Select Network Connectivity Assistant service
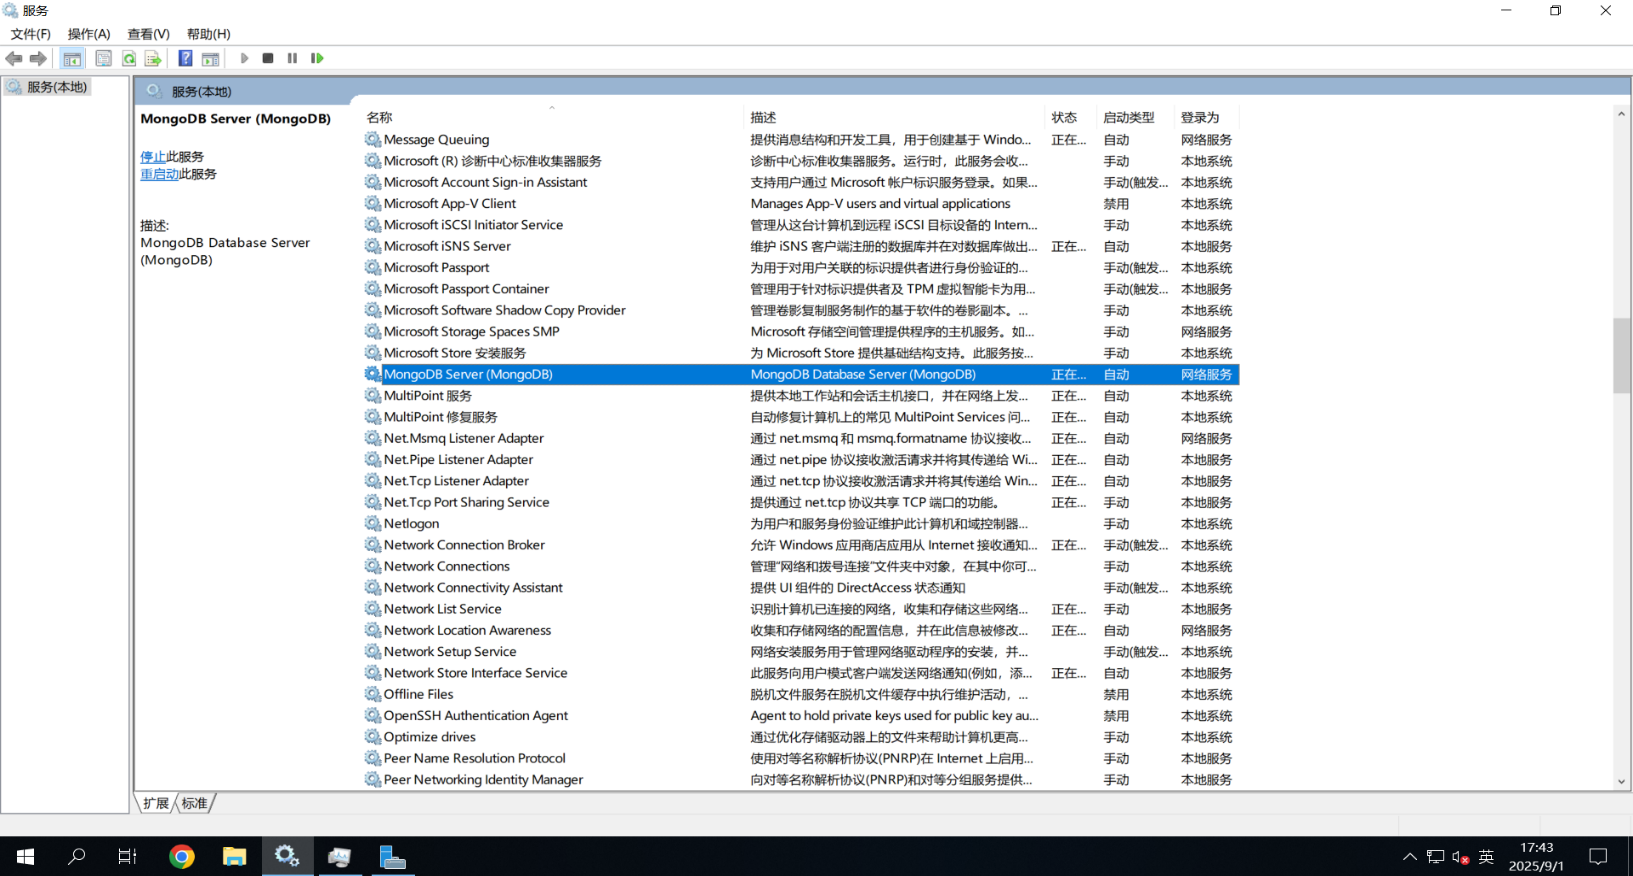This screenshot has height=876, width=1633. point(802,588)
